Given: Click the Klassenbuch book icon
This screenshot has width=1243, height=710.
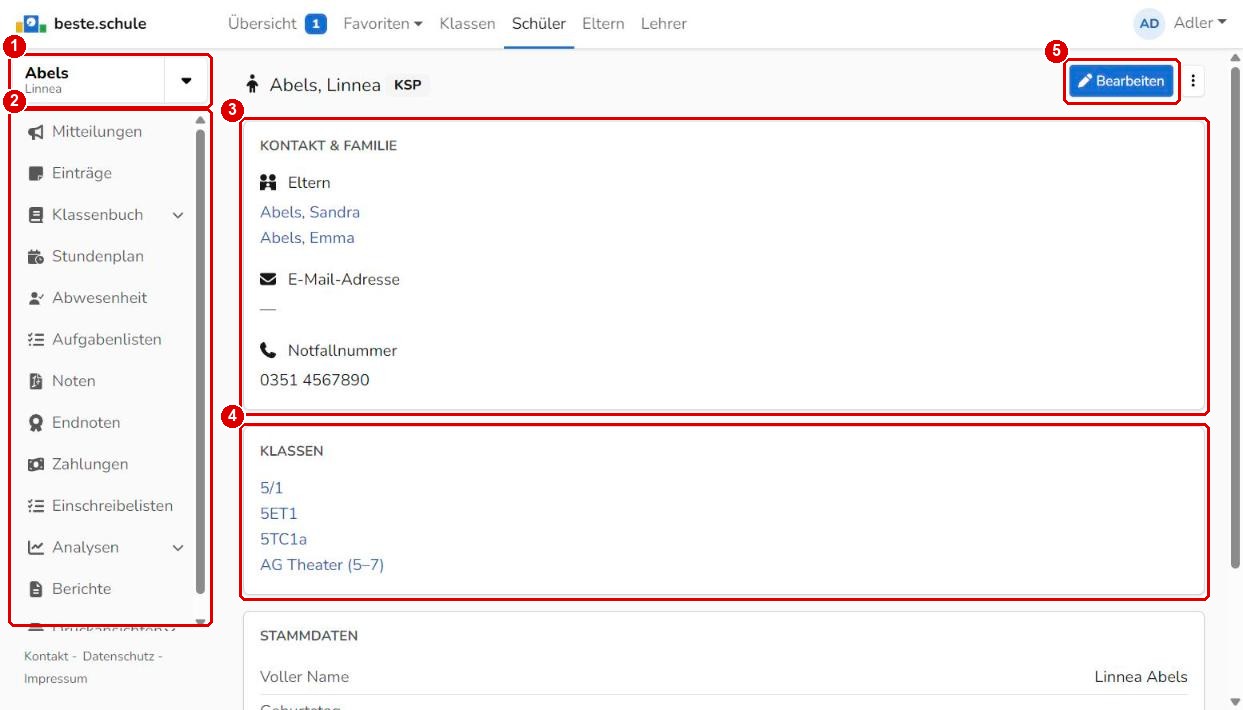Looking at the screenshot, I should point(35,215).
